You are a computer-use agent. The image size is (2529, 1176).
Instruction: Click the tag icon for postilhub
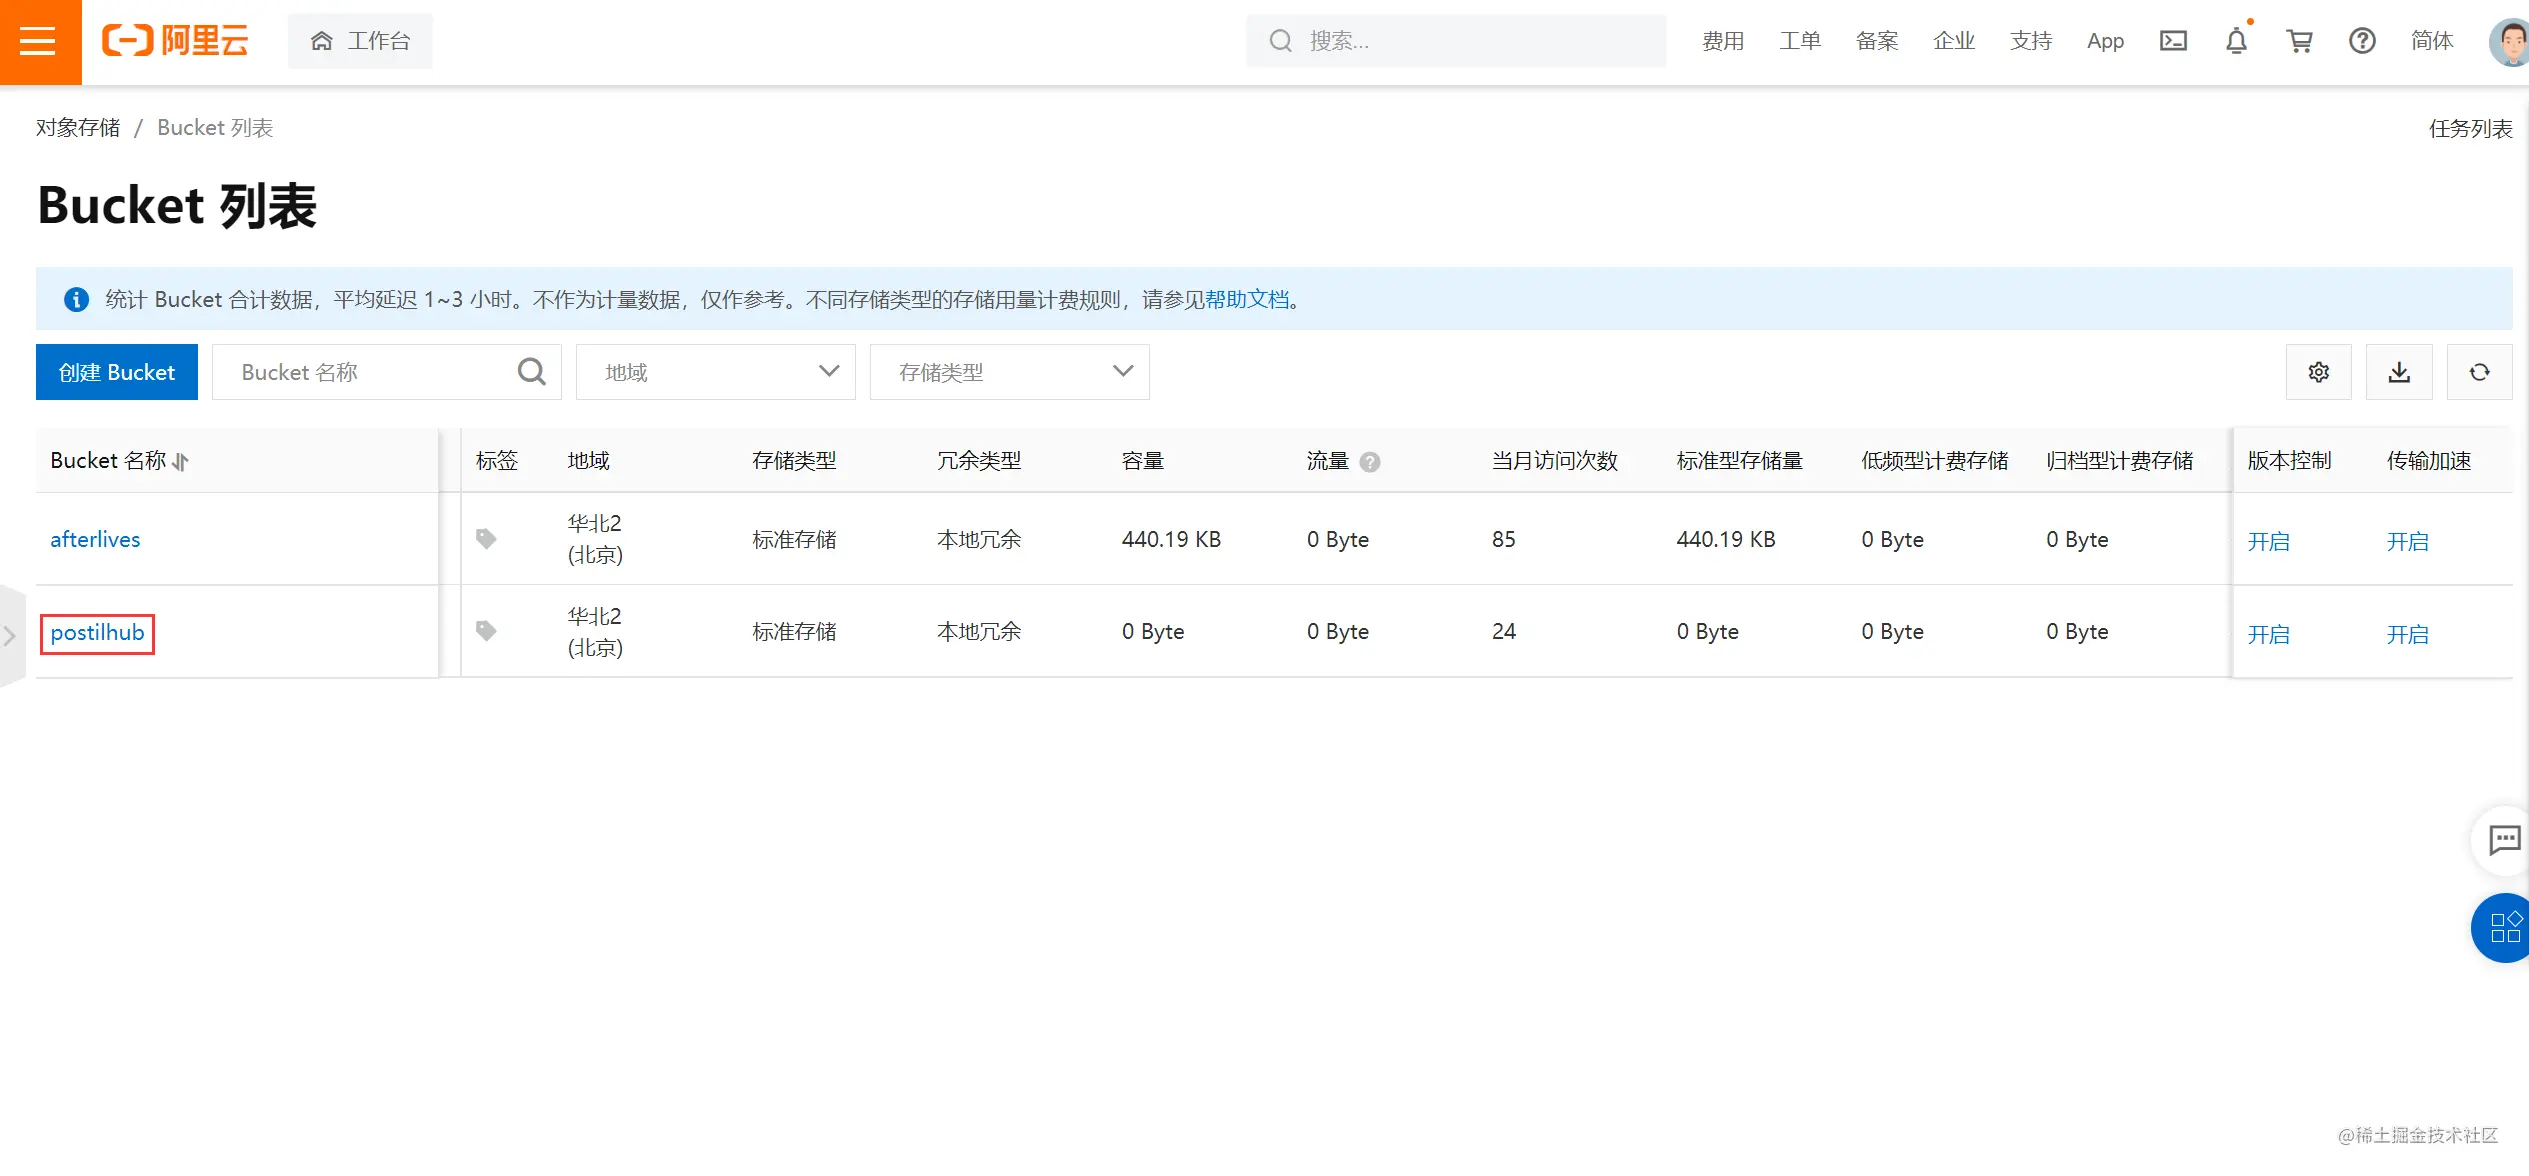[x=486, y=631]
